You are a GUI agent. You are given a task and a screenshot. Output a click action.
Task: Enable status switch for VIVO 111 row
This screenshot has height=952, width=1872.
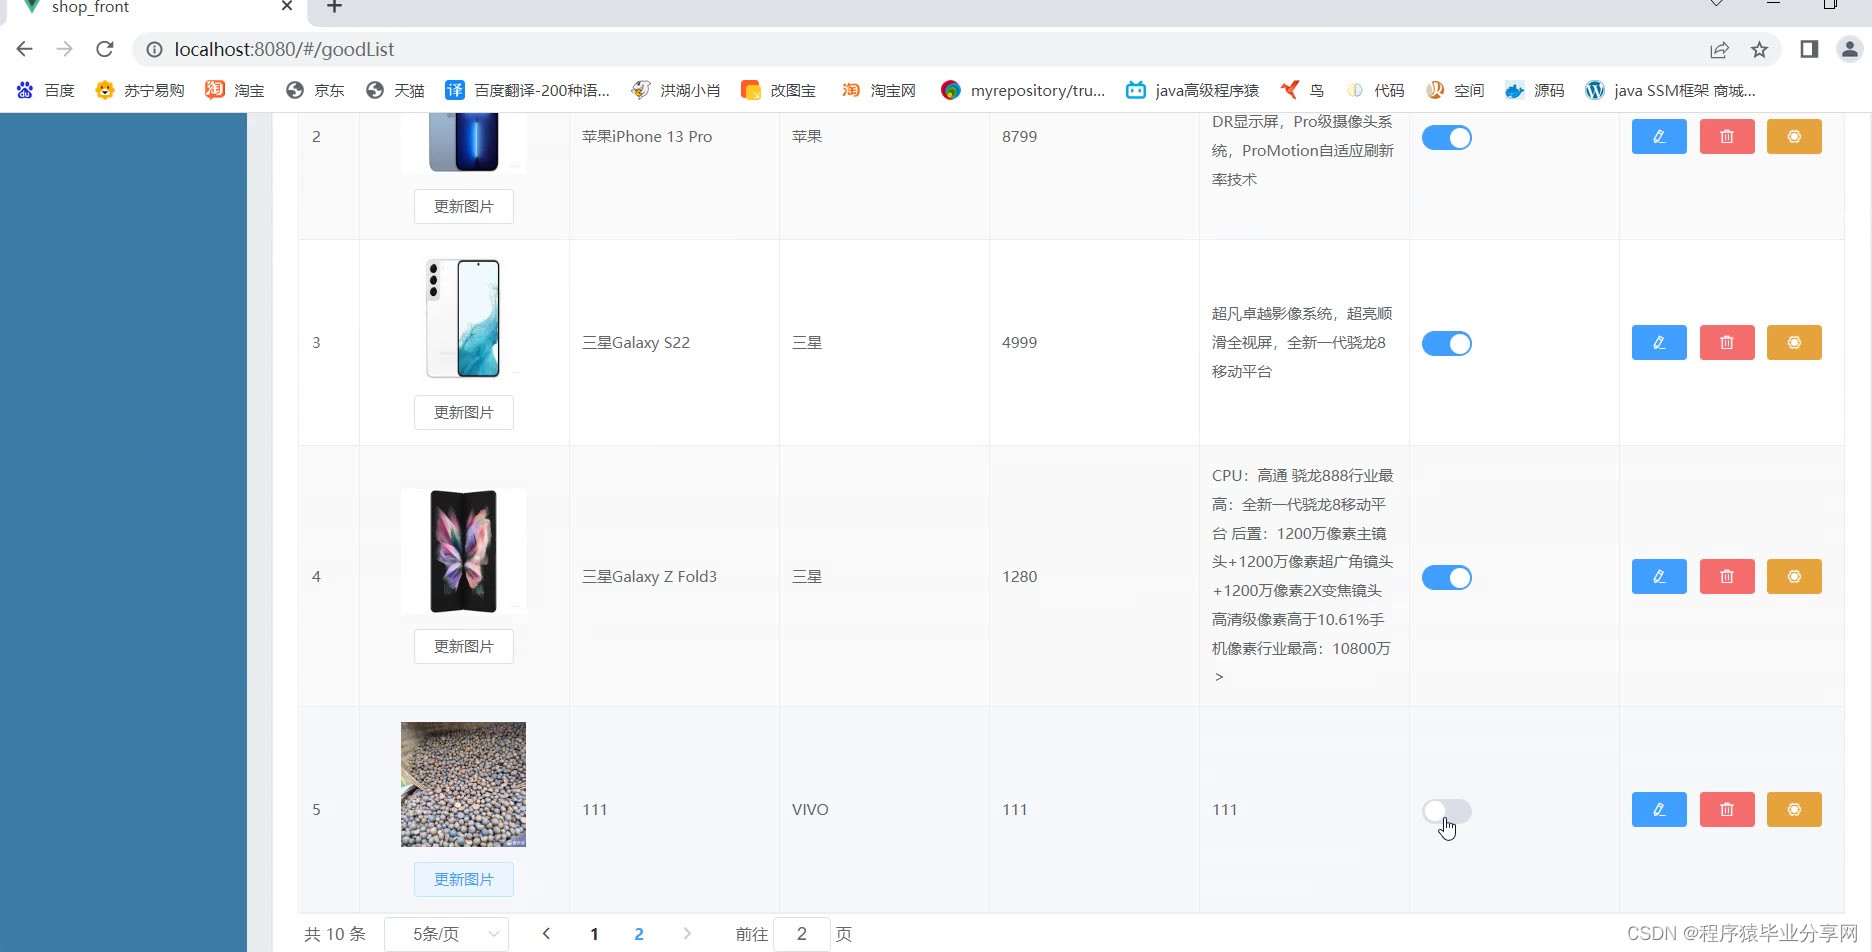pos(1447,811)
